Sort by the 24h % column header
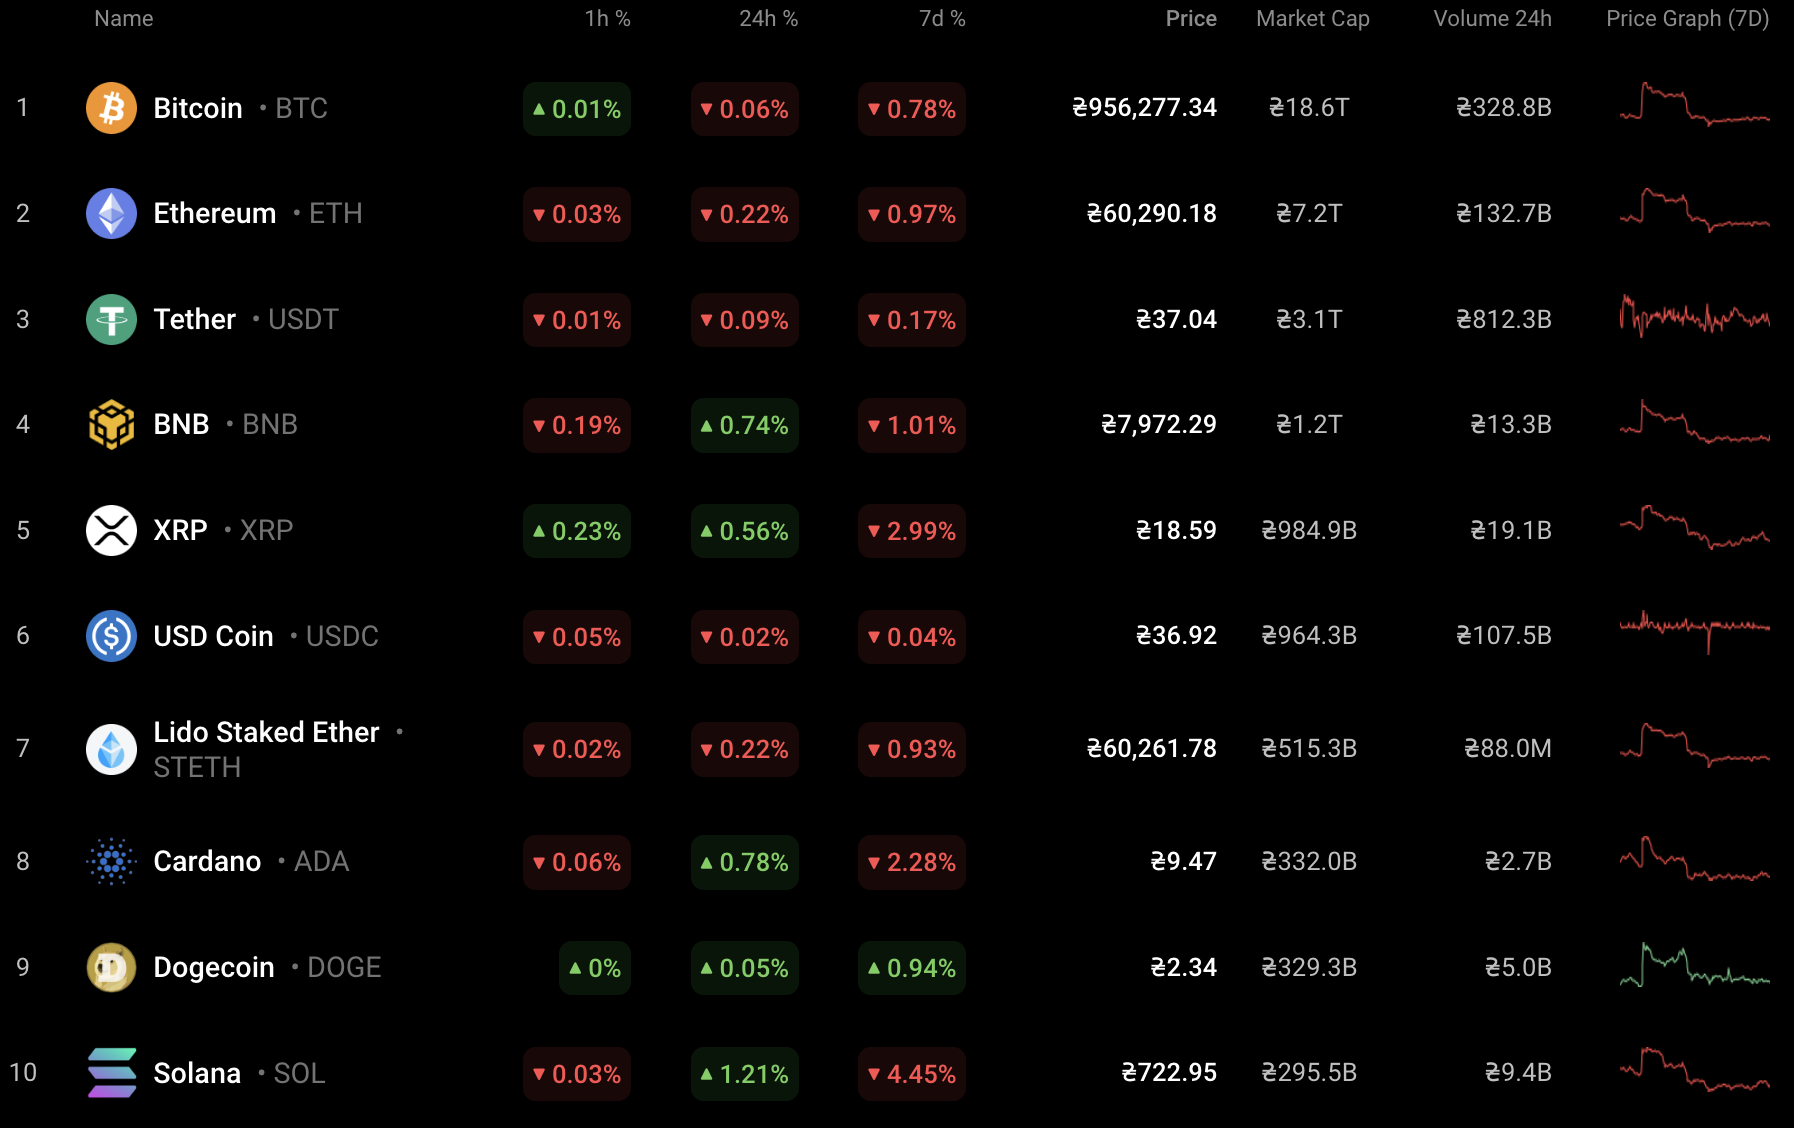This screenshot has width=1794, height=1128. coord(768,19)
